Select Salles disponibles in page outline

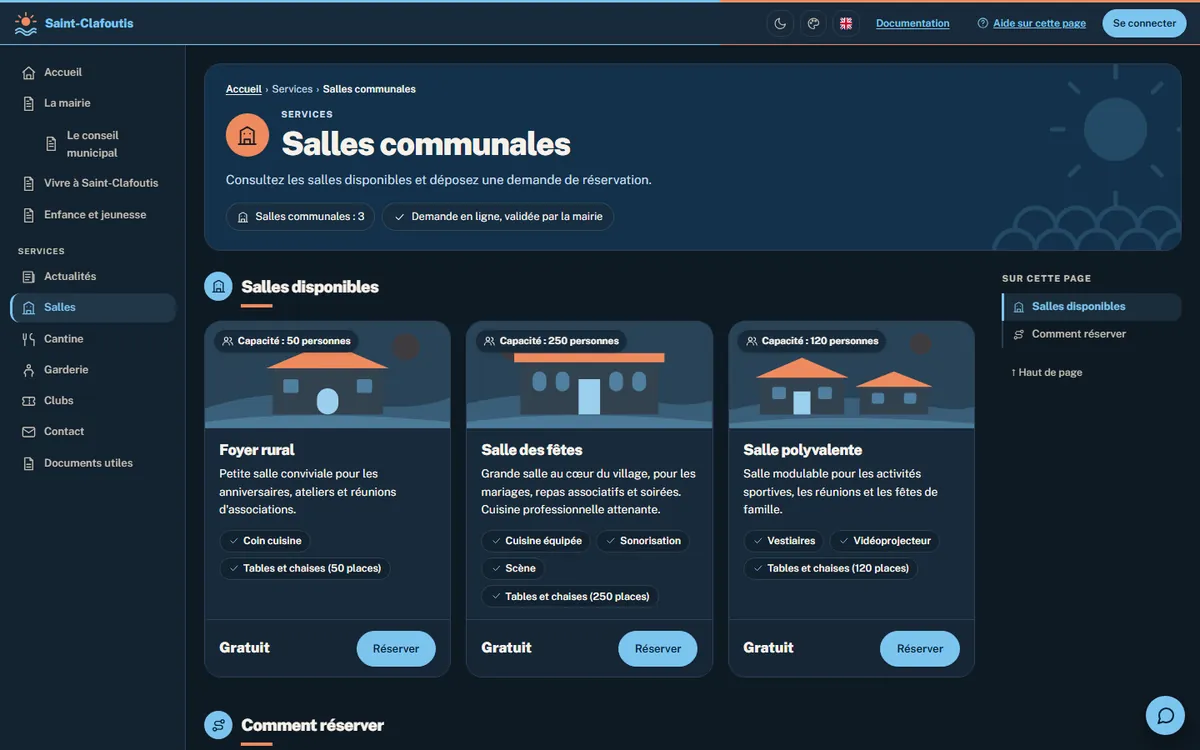click(1091, 307)
